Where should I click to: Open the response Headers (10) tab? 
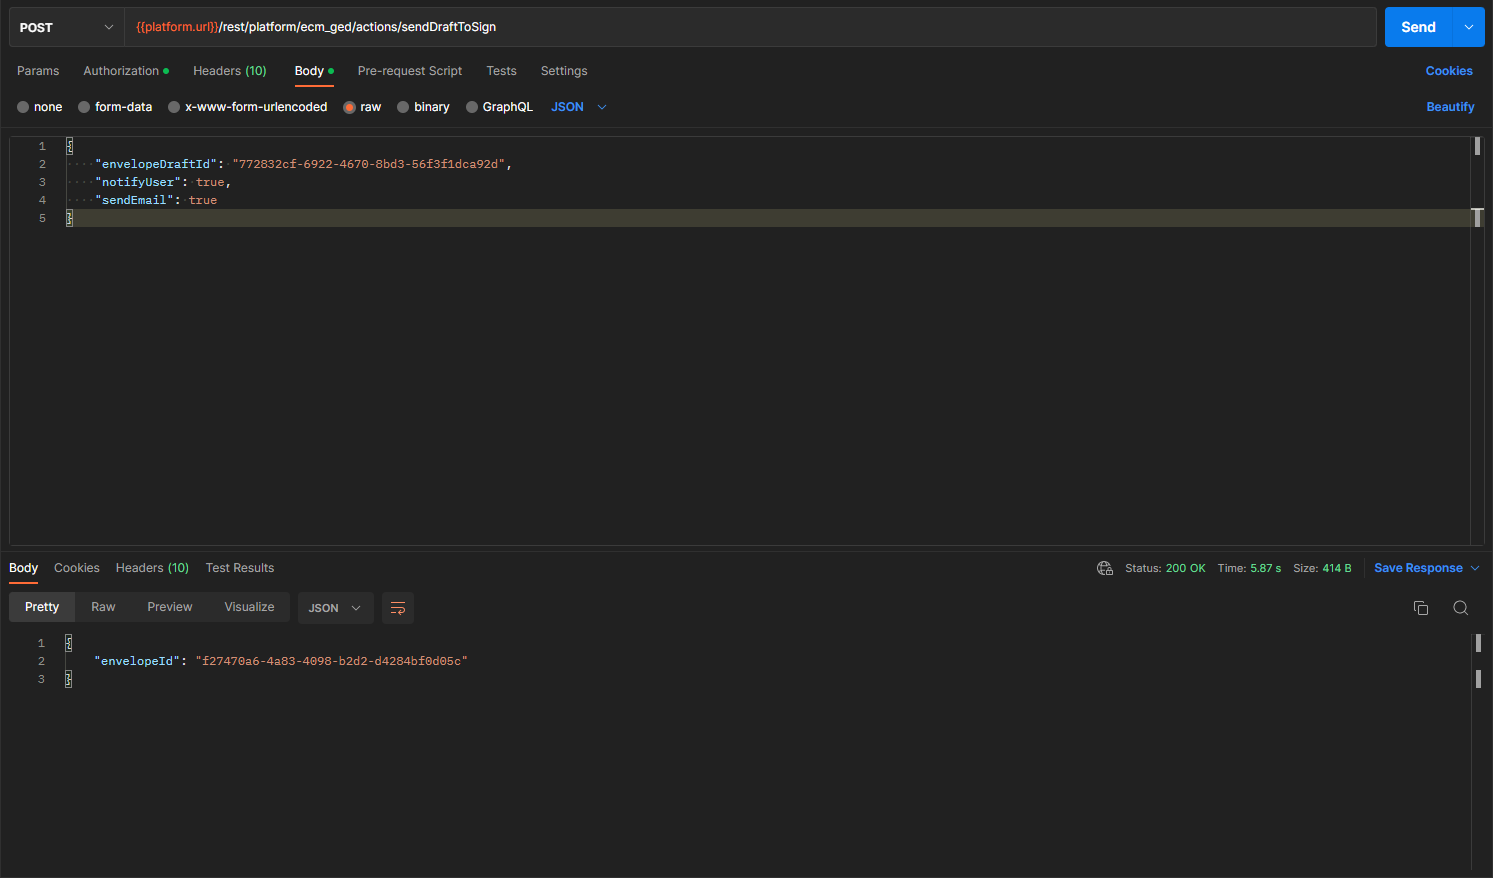[x=152, y=568]
